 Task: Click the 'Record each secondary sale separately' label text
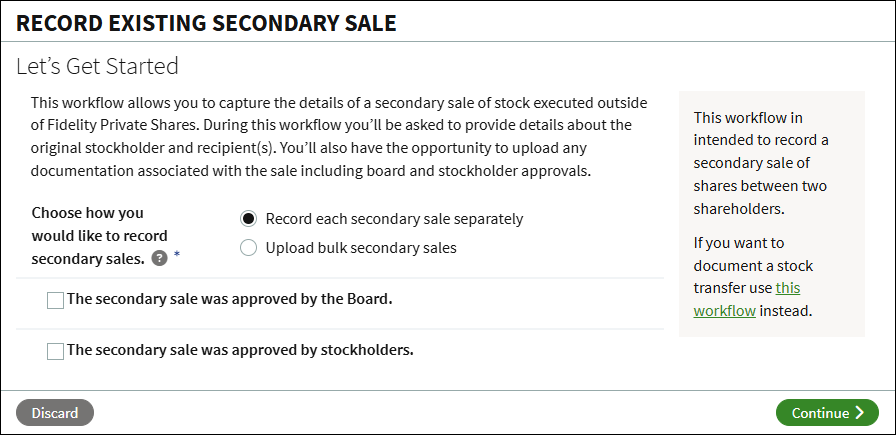tap(394, 219)
